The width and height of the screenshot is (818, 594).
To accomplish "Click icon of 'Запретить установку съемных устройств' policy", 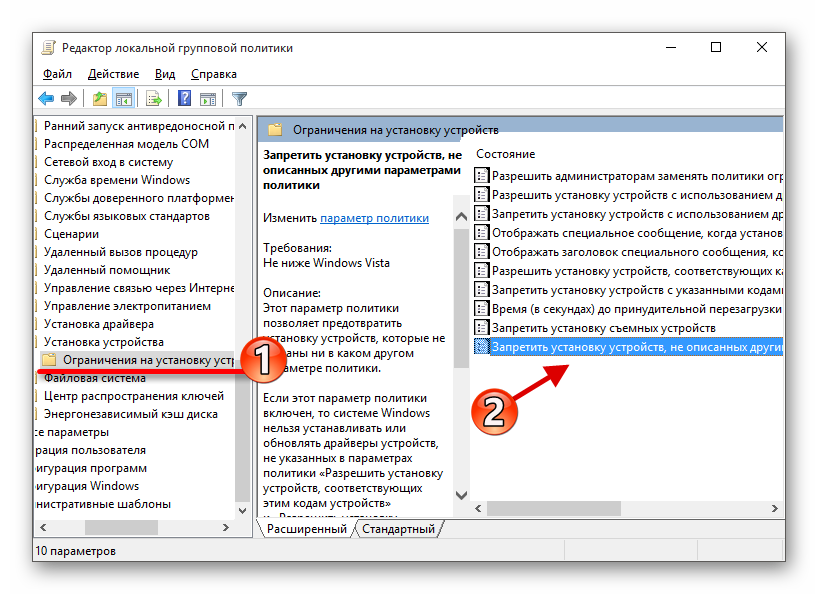I will click(482, 328).
